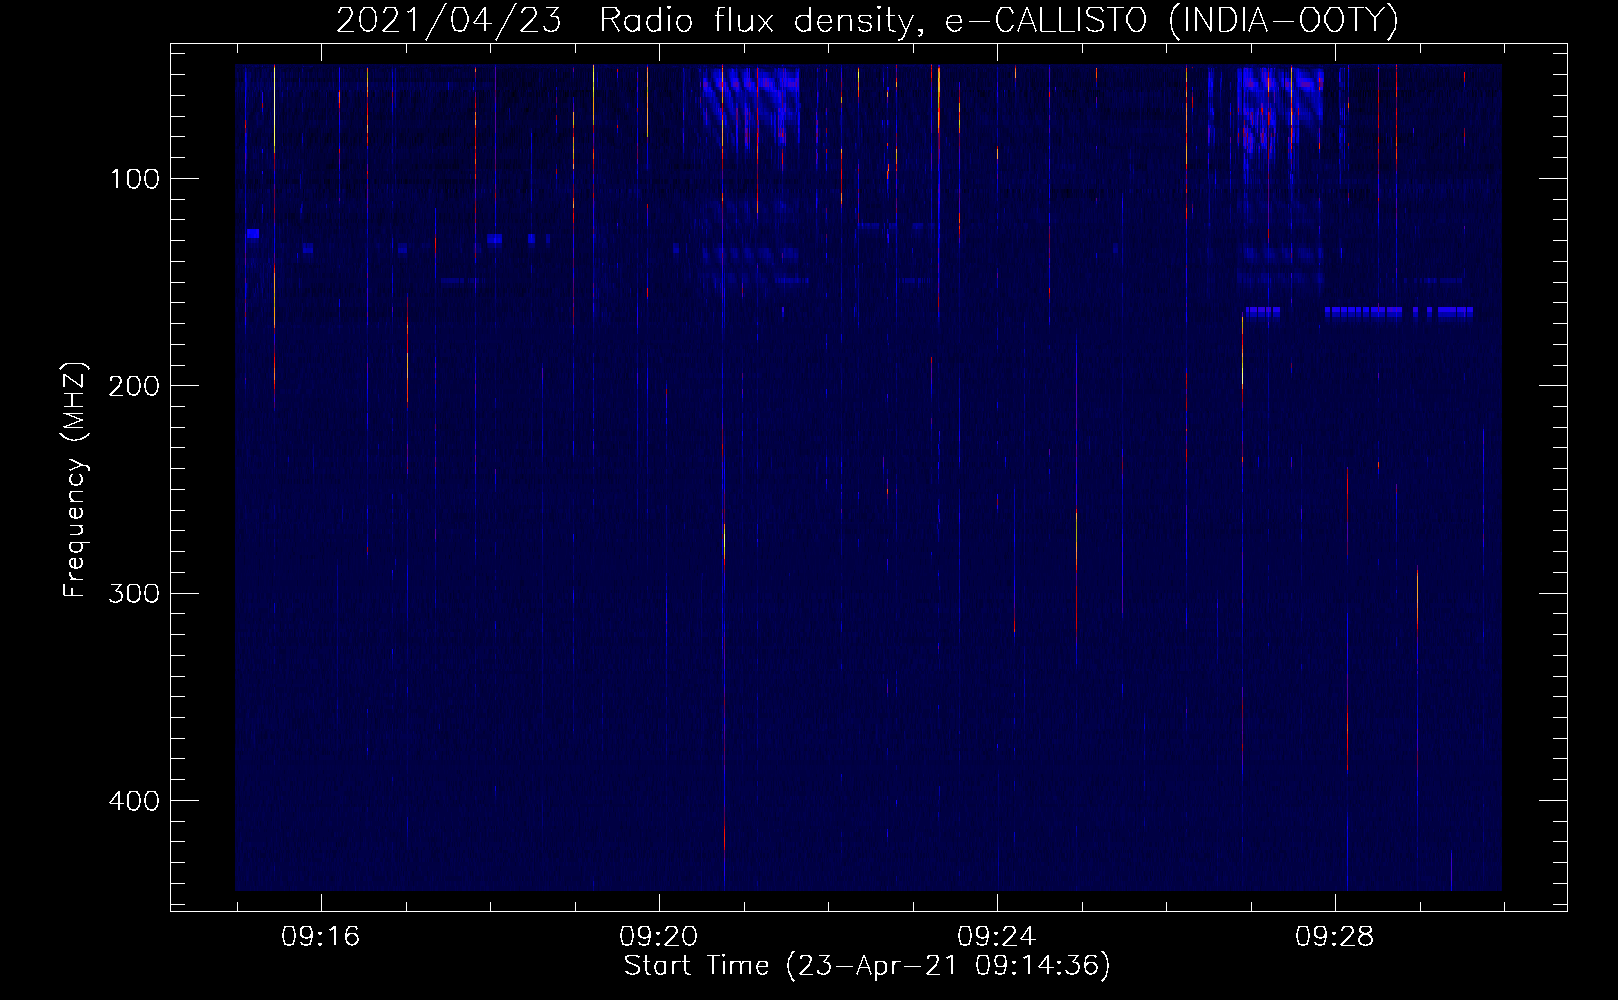The width and height of the screenshot is (1618, 1000).
Task: Click the 09:24 time tick label
Action: (996, 937)
